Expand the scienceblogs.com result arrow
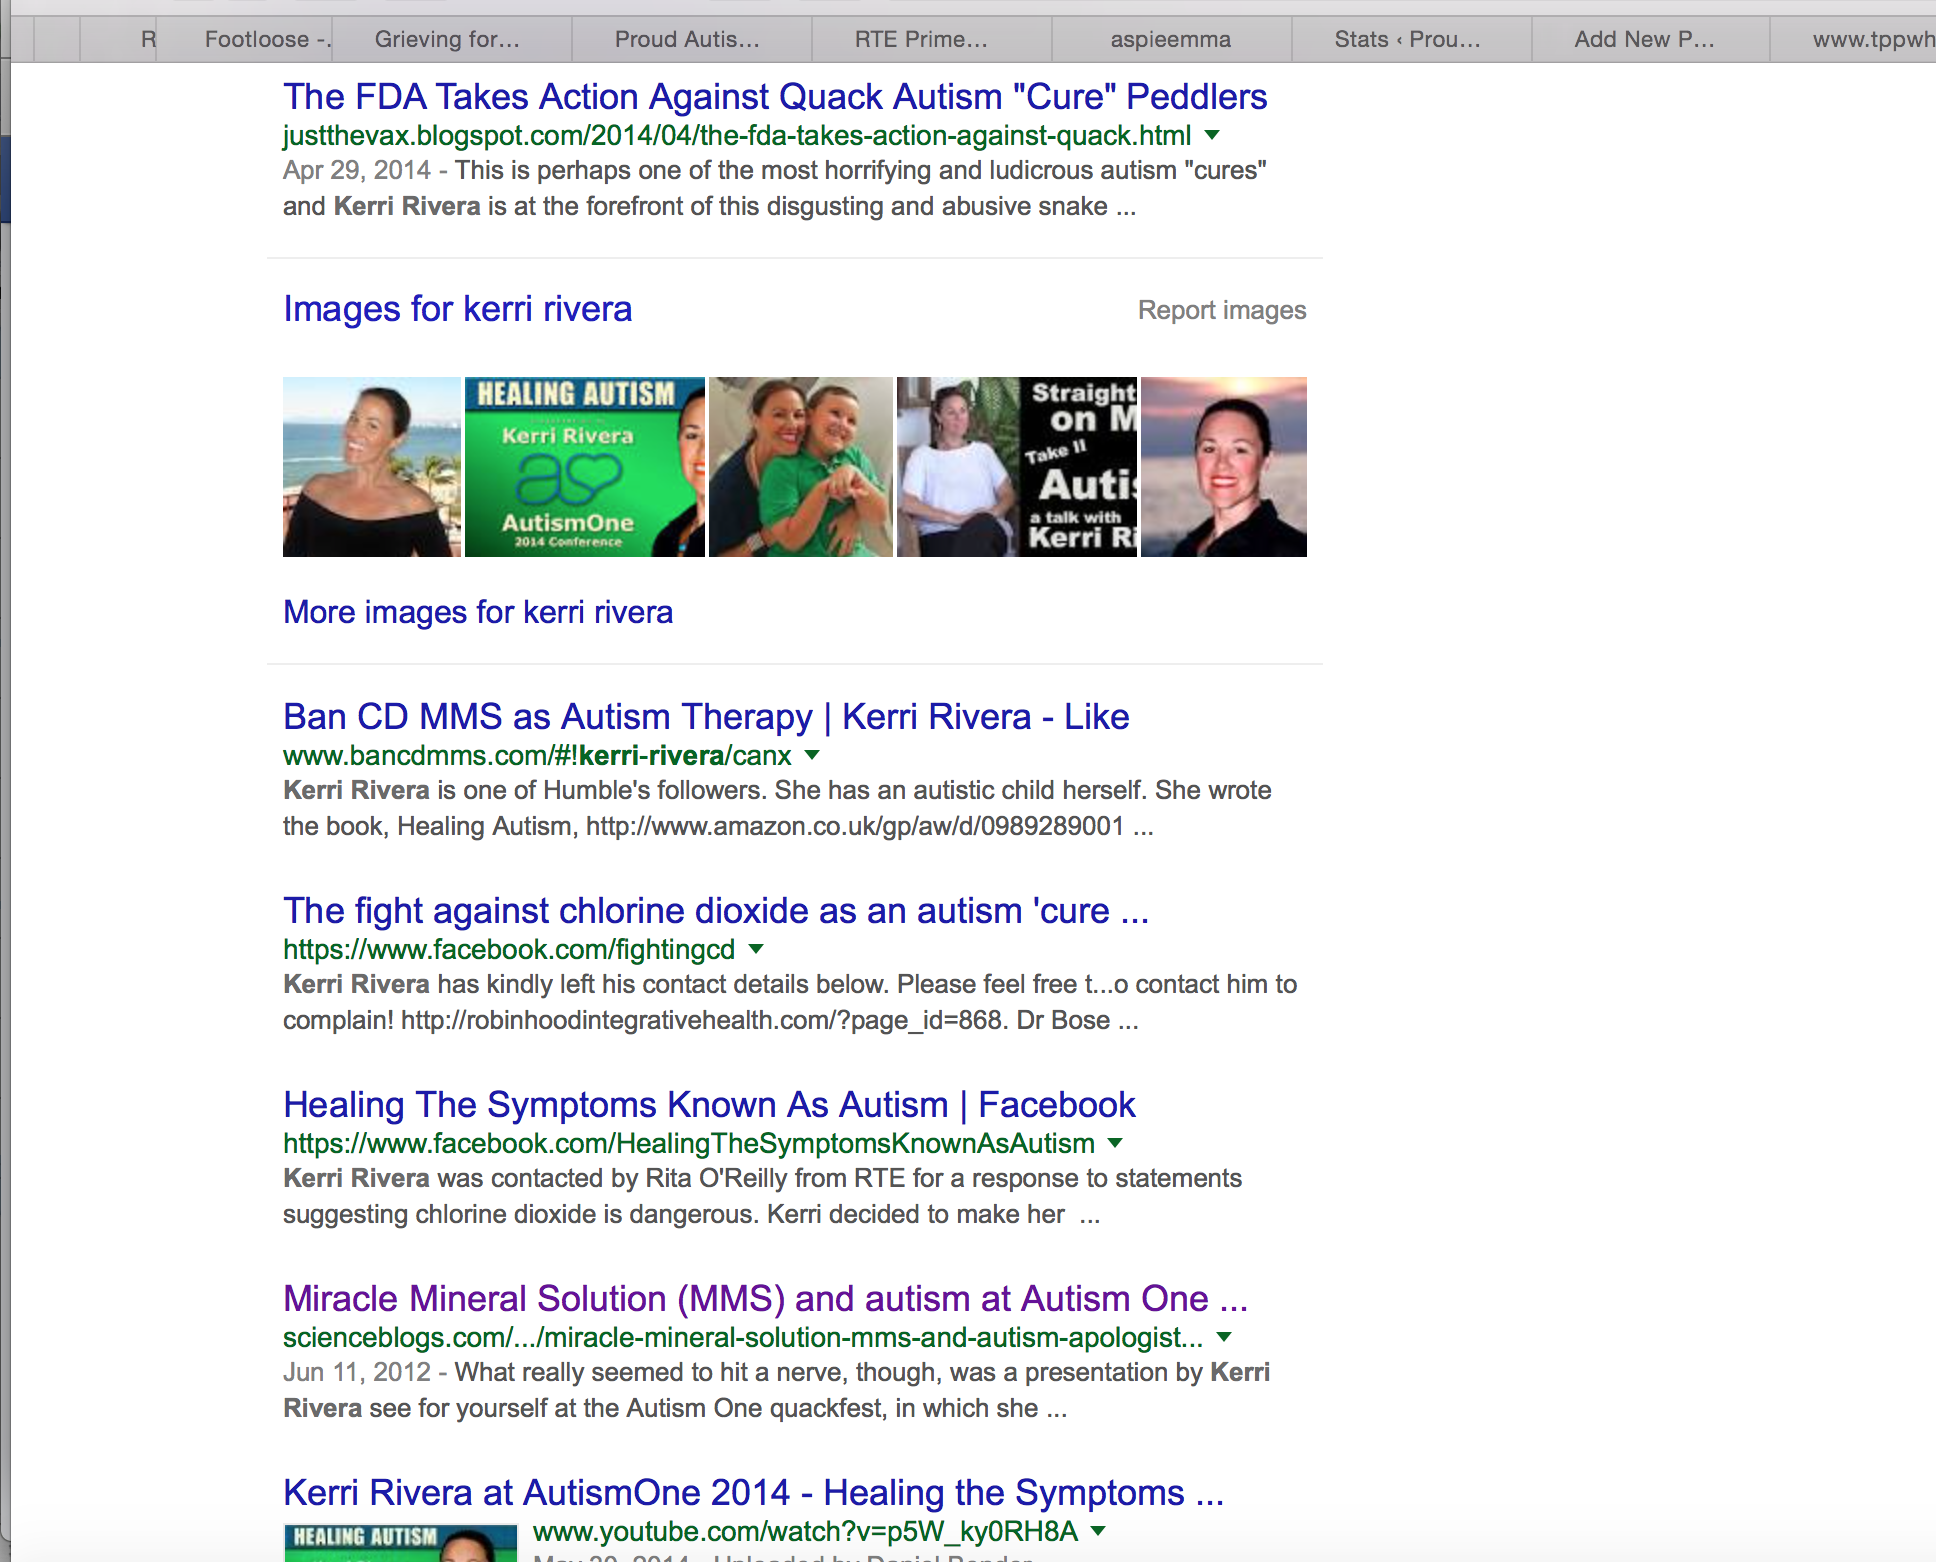1936x1562 pixels. point(1224,1337)
